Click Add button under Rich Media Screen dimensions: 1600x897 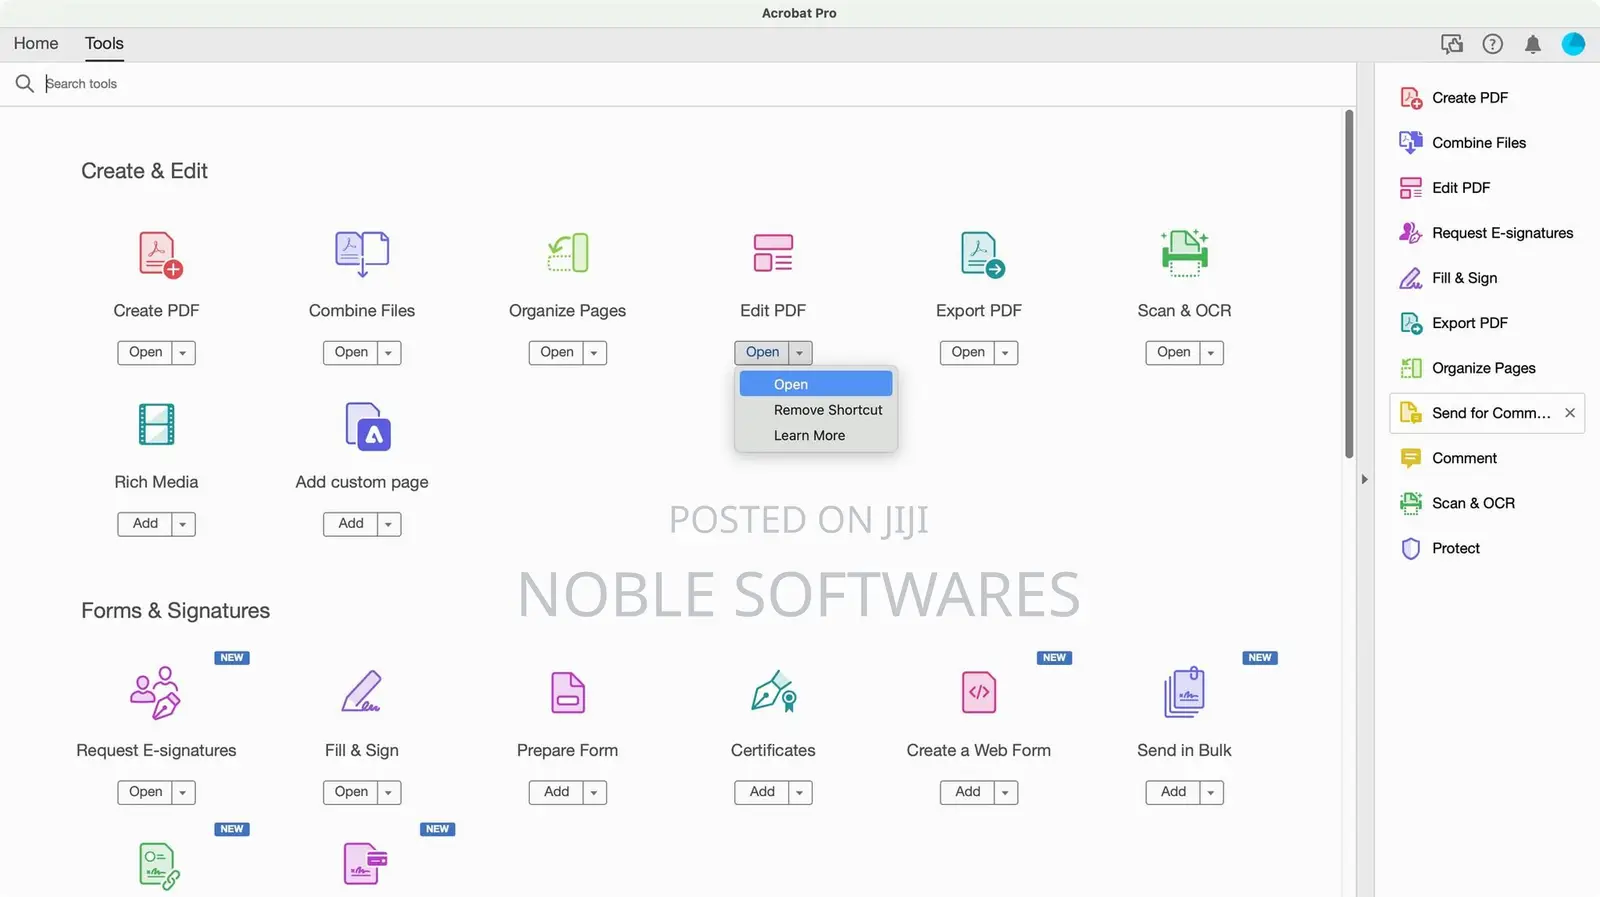click(145, 524)
